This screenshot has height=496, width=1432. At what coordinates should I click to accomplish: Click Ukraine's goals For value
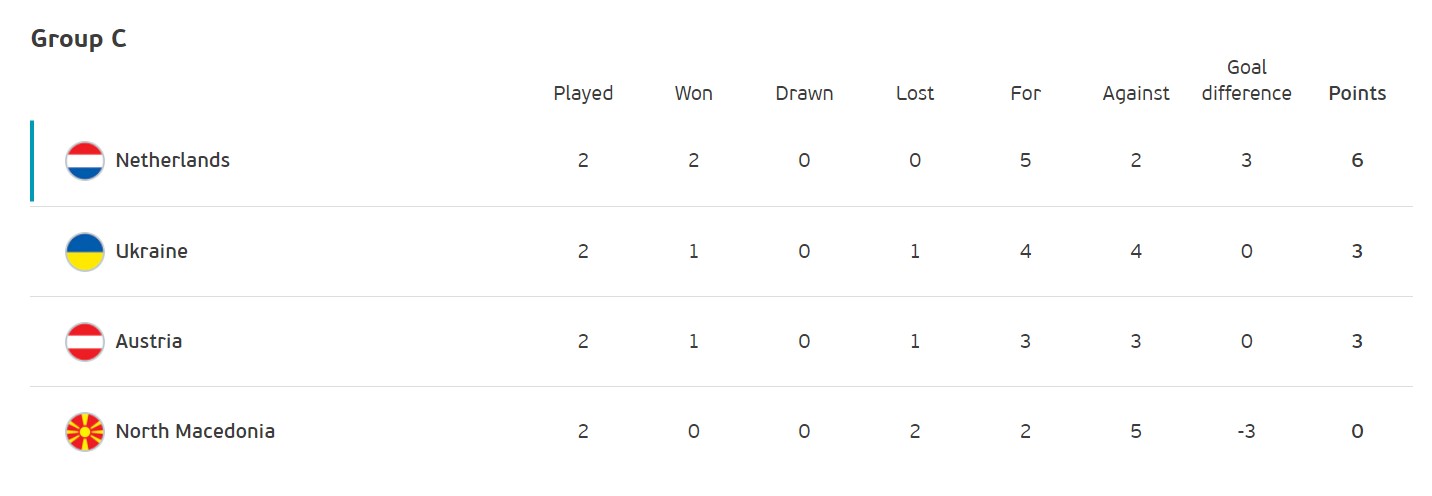1025,251
